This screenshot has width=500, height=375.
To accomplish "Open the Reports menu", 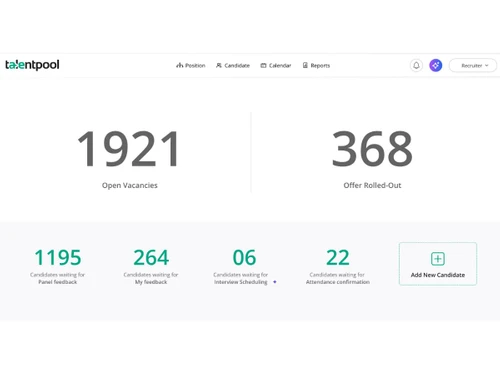I will pyautogui.click(x=316, y=65).
